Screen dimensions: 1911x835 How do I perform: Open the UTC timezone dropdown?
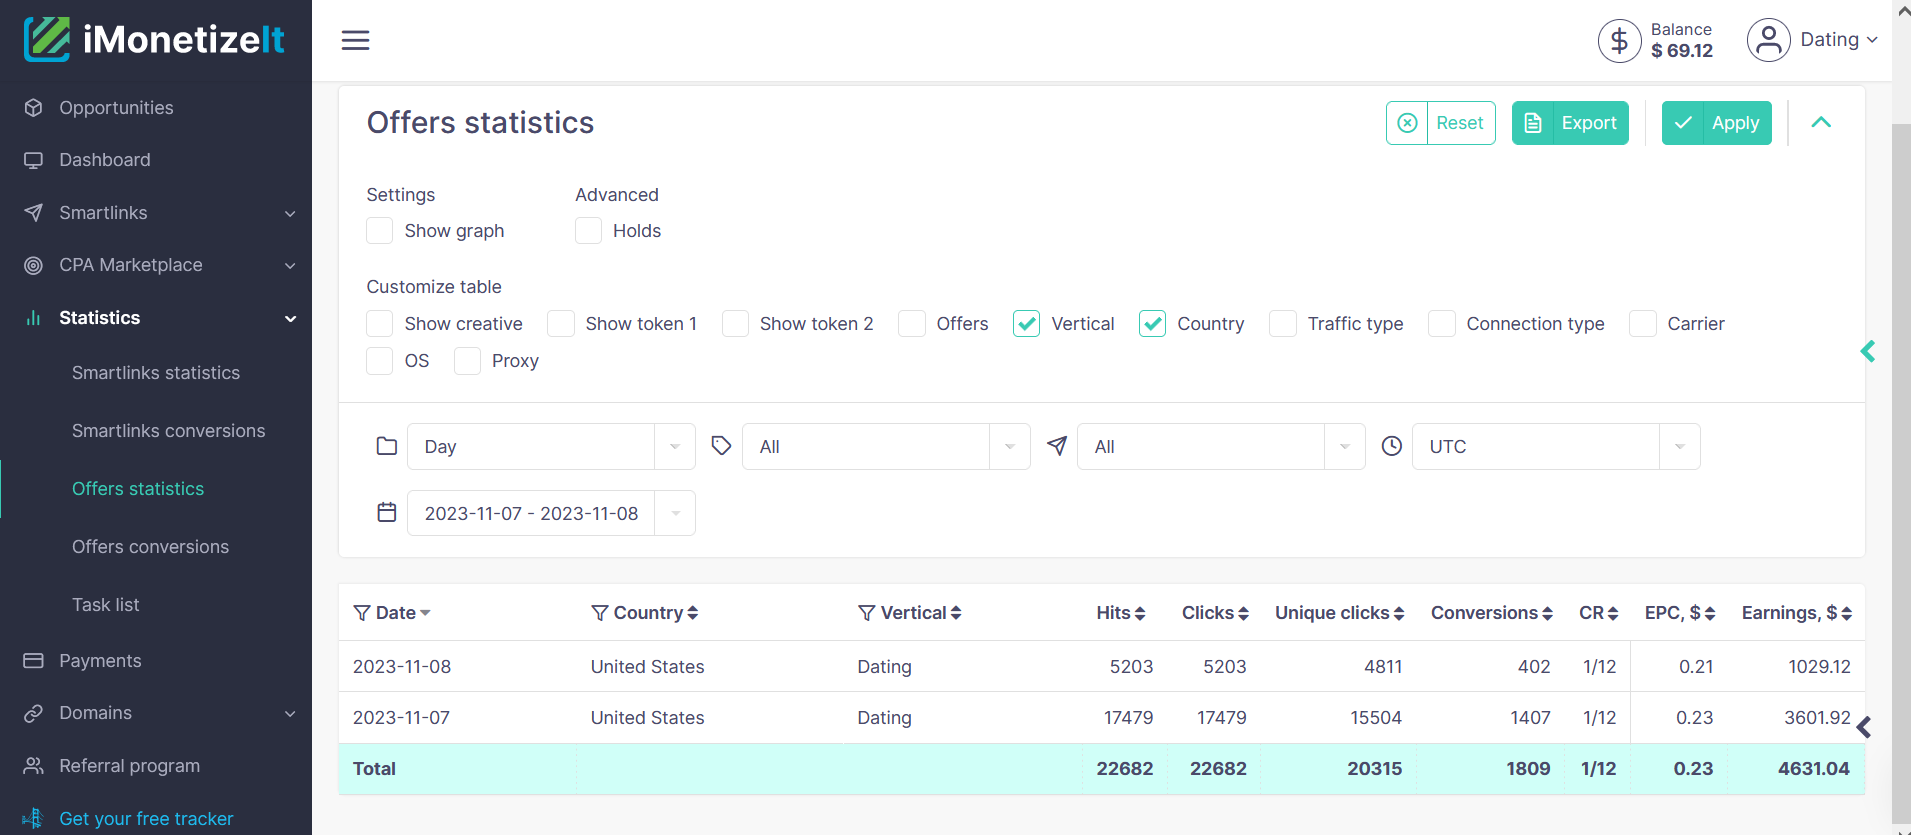1556,447
